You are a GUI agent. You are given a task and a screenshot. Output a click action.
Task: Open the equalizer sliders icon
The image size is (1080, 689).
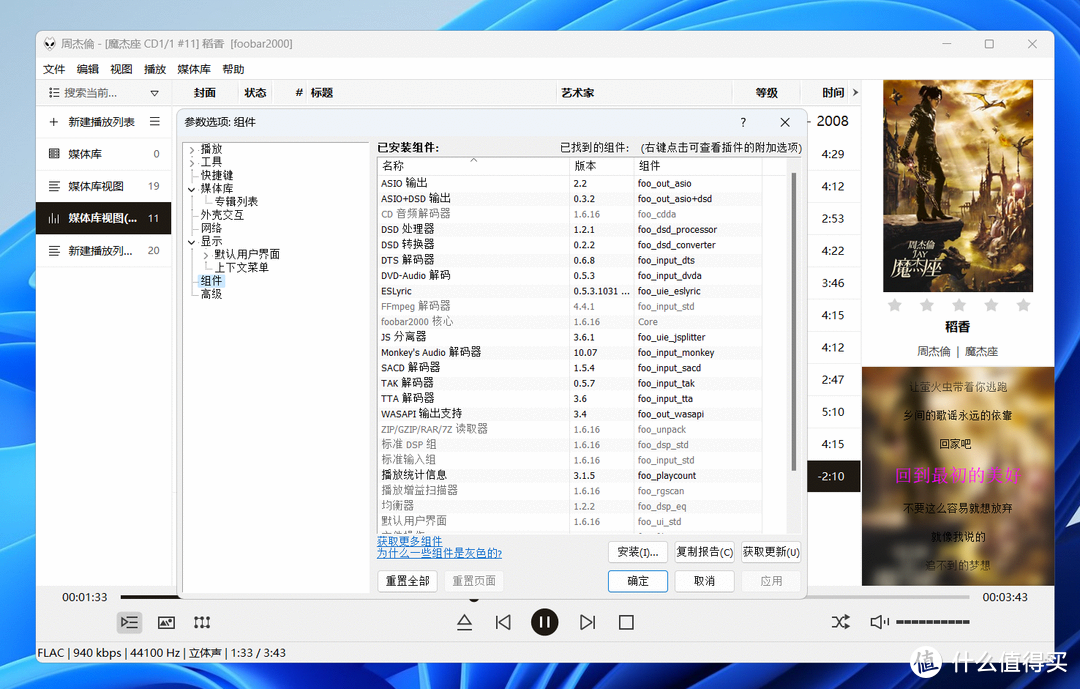[x=202, y=622]
